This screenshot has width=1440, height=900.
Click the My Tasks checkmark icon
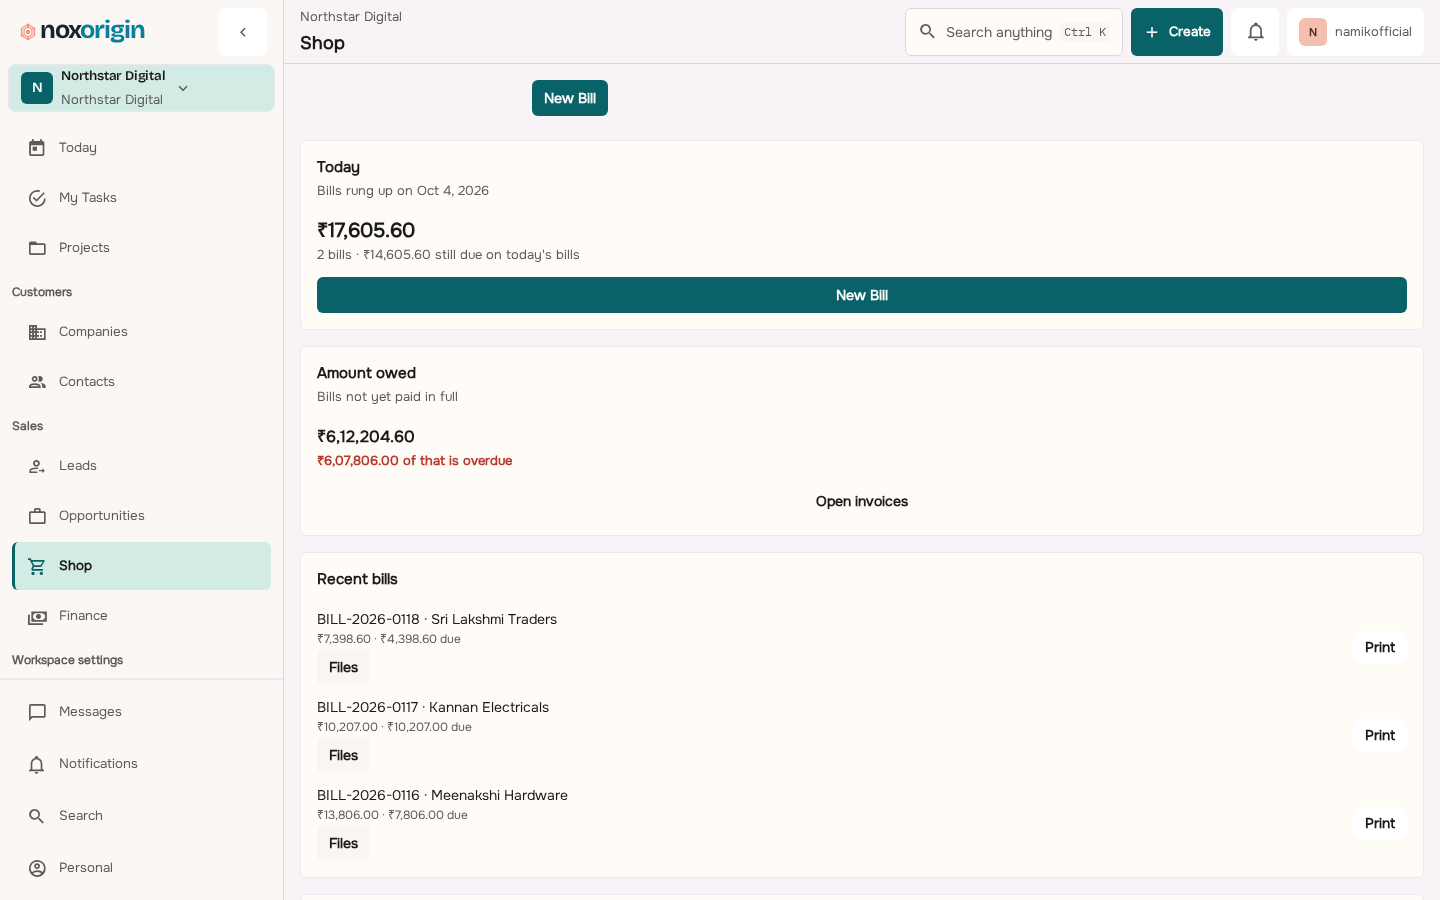37,198
